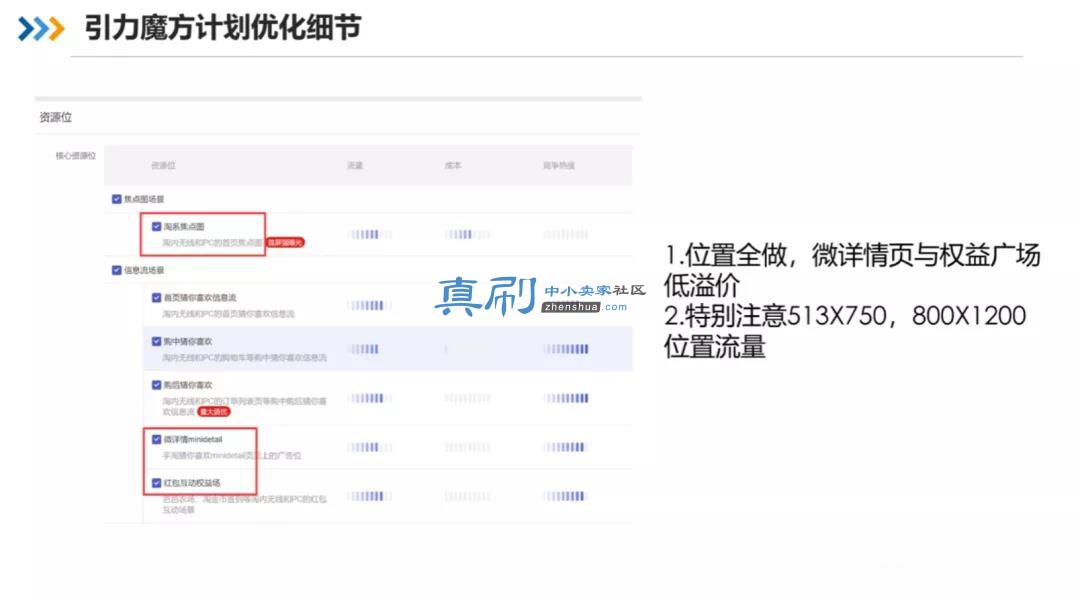1080x595 pixels.
Task: Select the 竞争热度 column header
Action: tap(559, 165)
